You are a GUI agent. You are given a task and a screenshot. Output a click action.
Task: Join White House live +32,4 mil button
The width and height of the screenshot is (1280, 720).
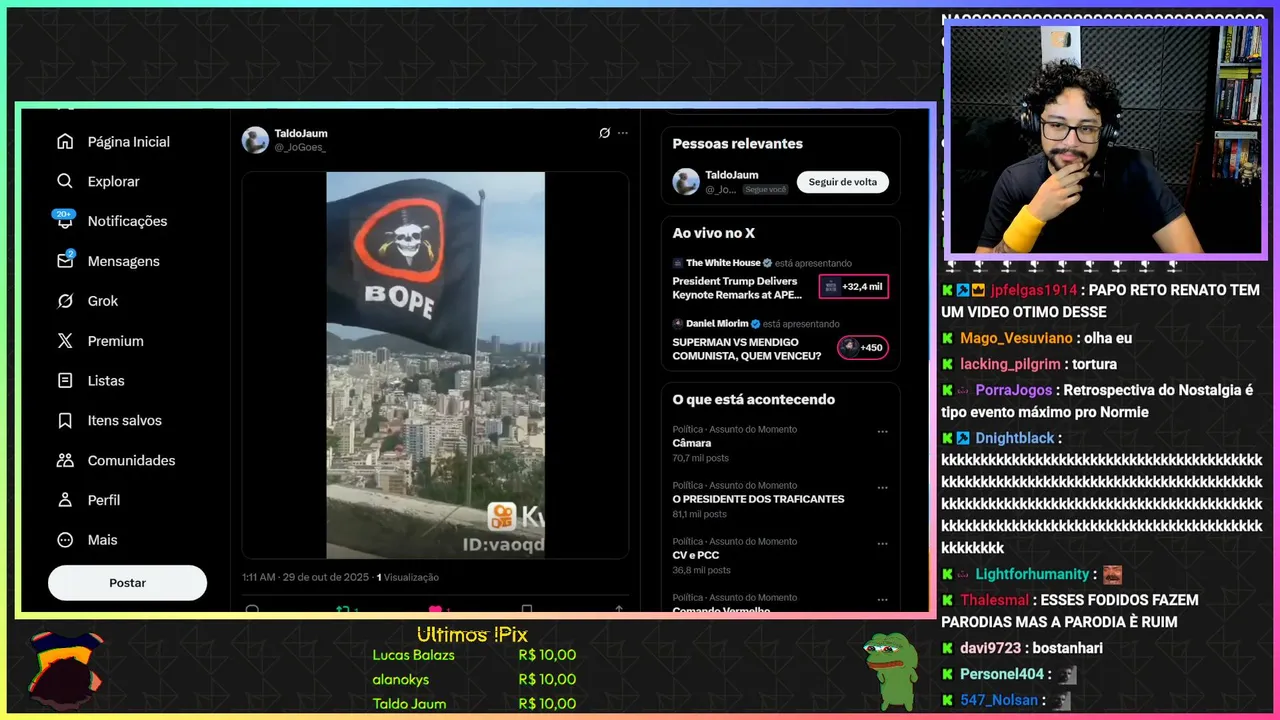[853, 286]
